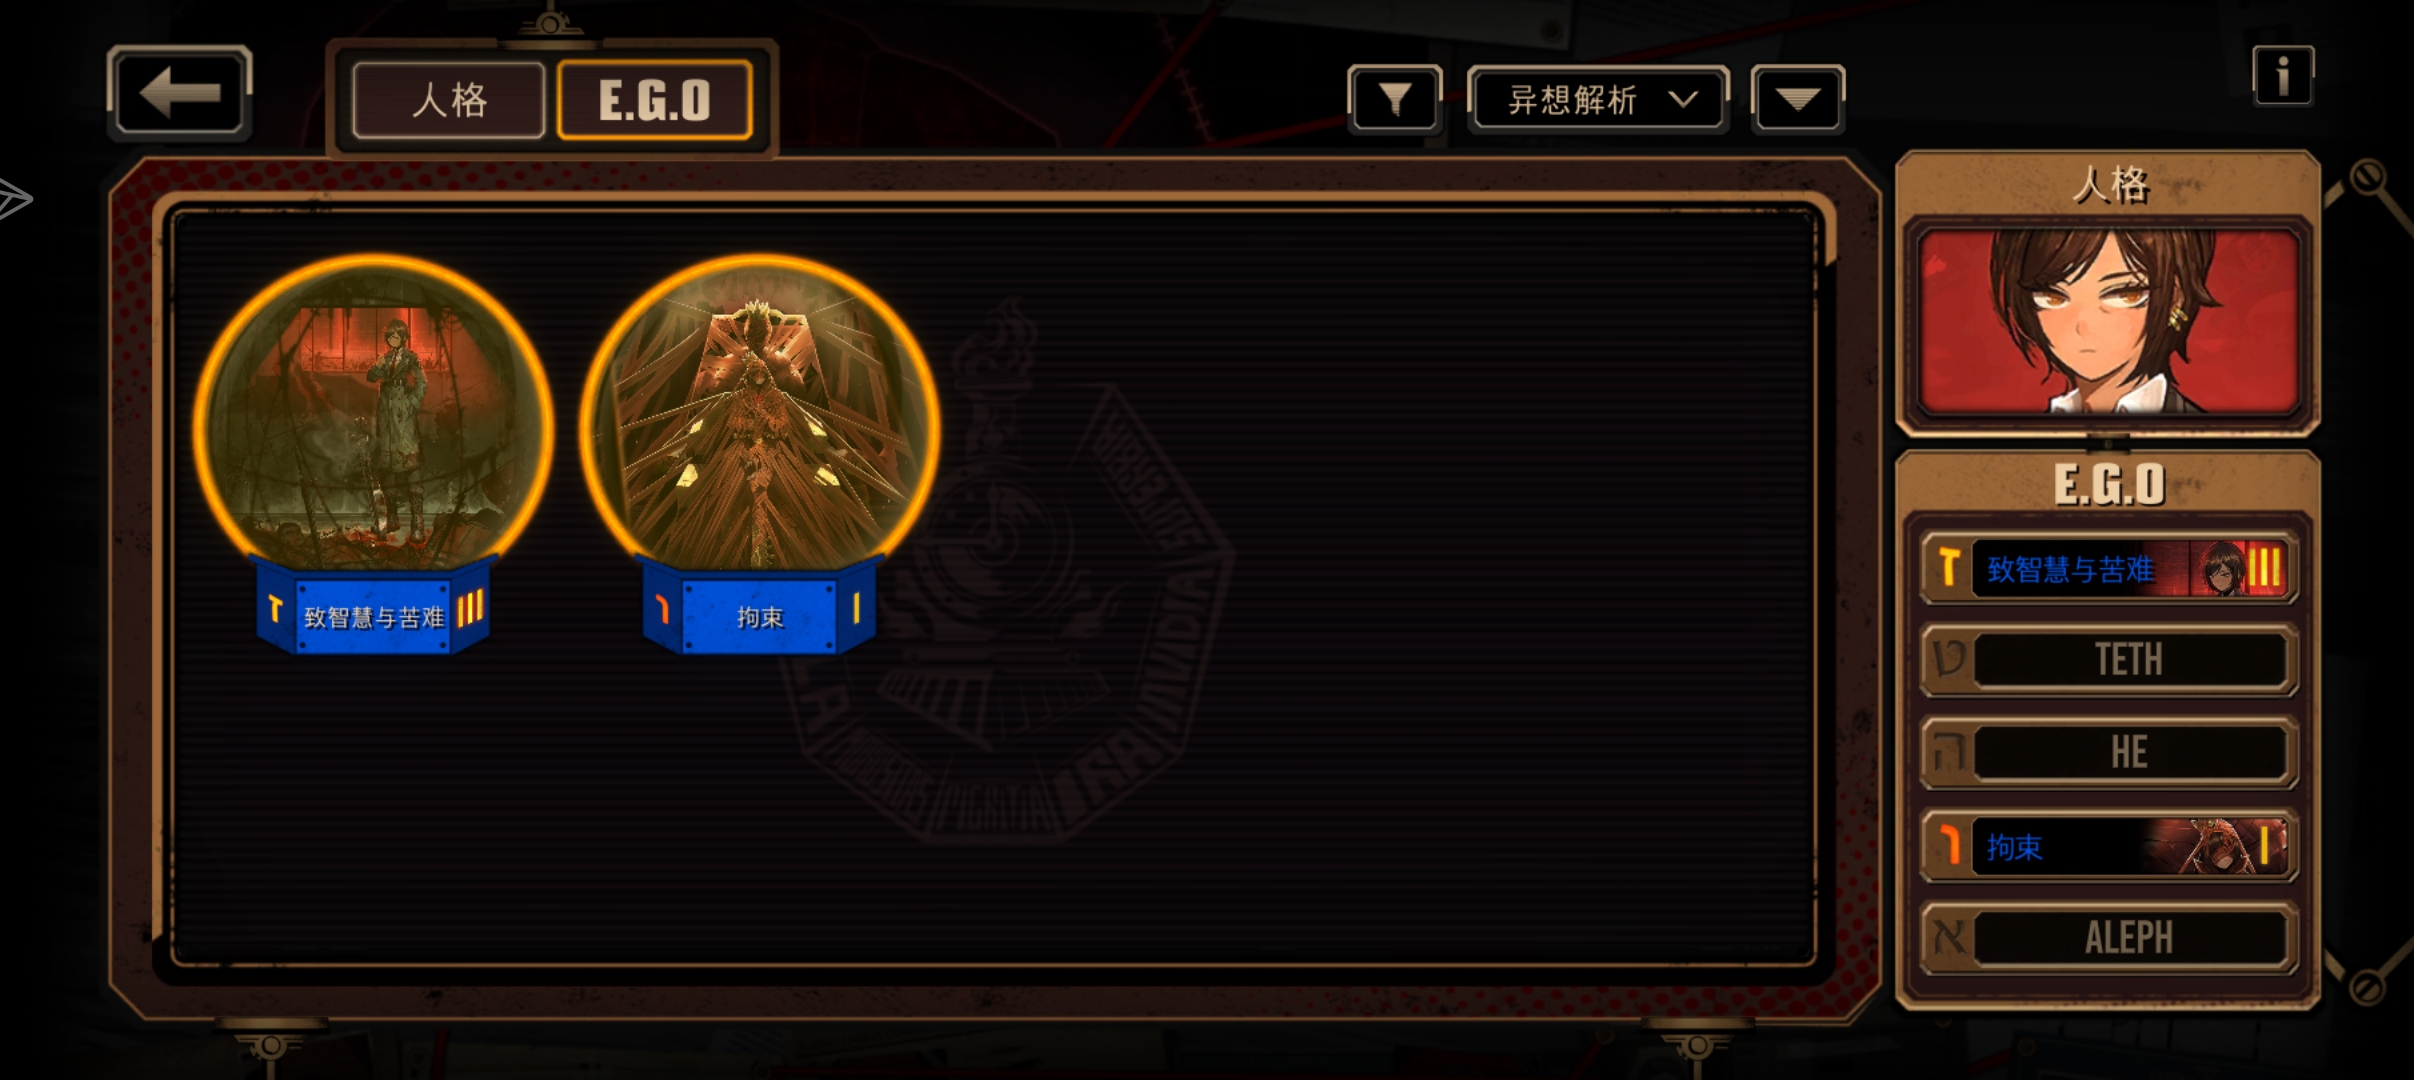Click the WAW tier icon beside 拘束
Screen dimensions: 2414x1080
tap(1948, 846)
